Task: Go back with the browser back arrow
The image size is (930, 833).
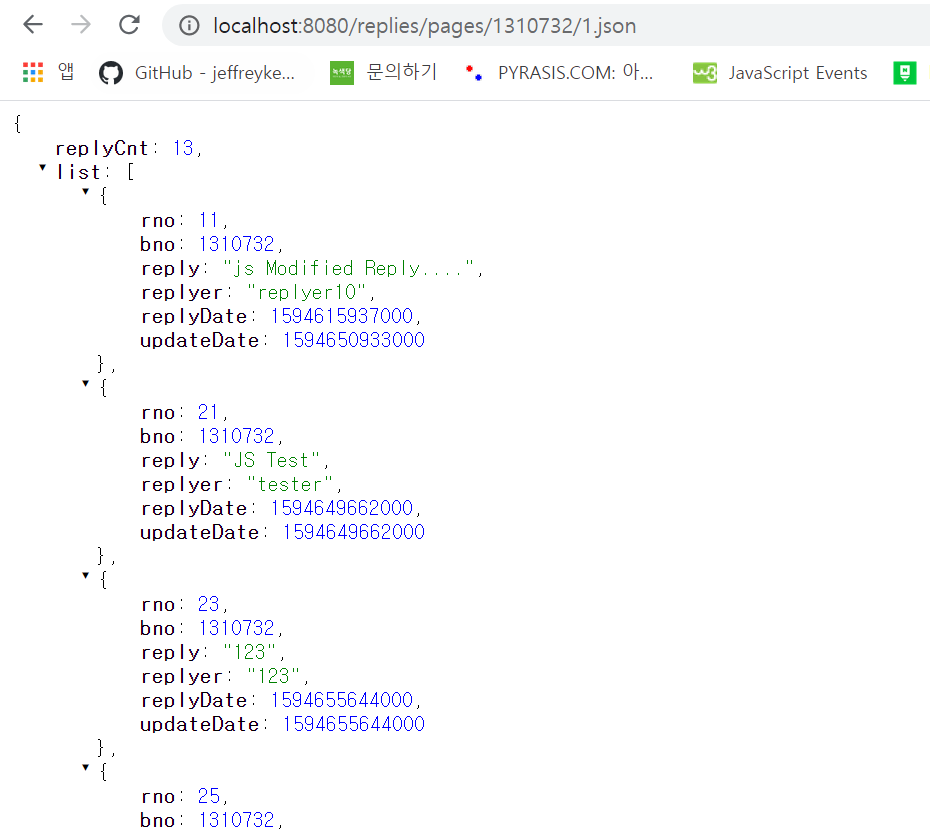Action: (33, 24)
